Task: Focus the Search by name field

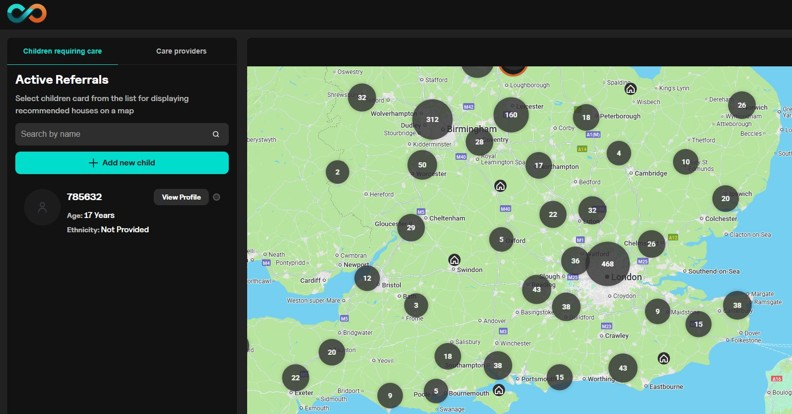Action: (112, 134)
